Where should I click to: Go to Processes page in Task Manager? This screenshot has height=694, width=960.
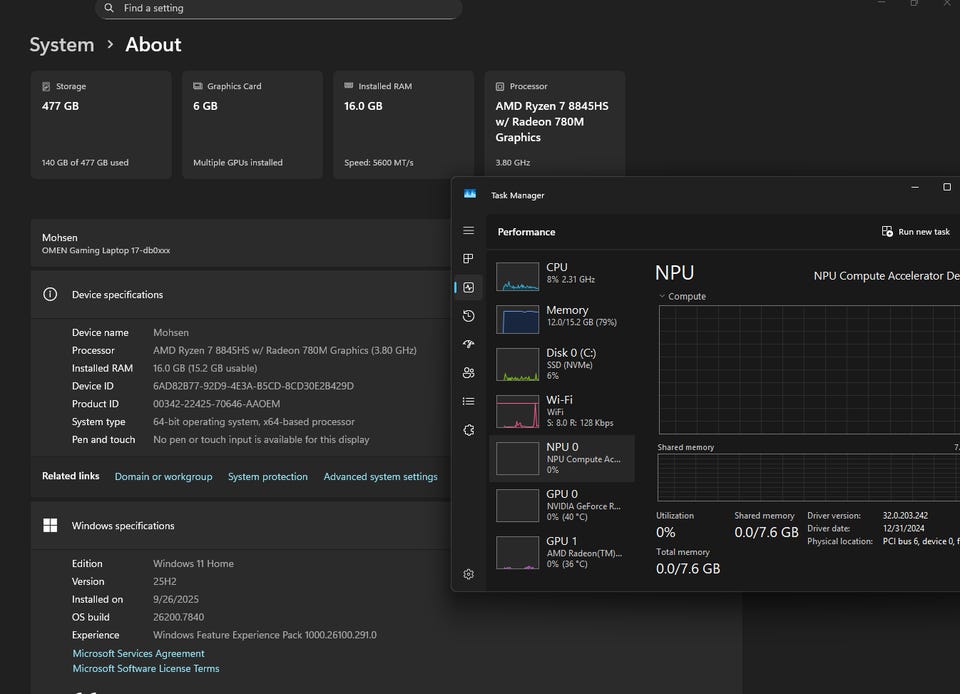(468, 259)
